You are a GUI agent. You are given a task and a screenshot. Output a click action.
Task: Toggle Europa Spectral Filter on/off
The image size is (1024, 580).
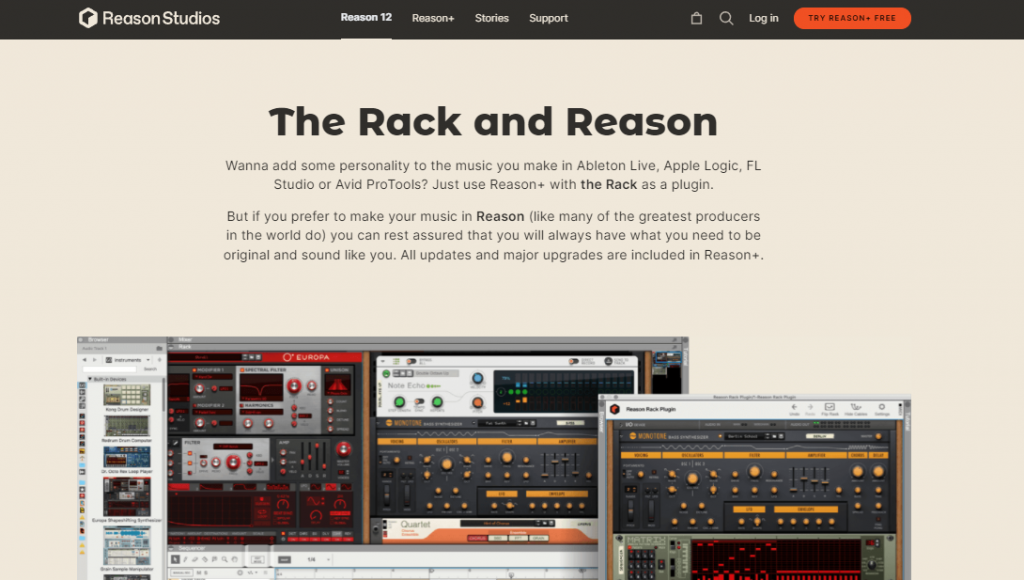point(242,370)
